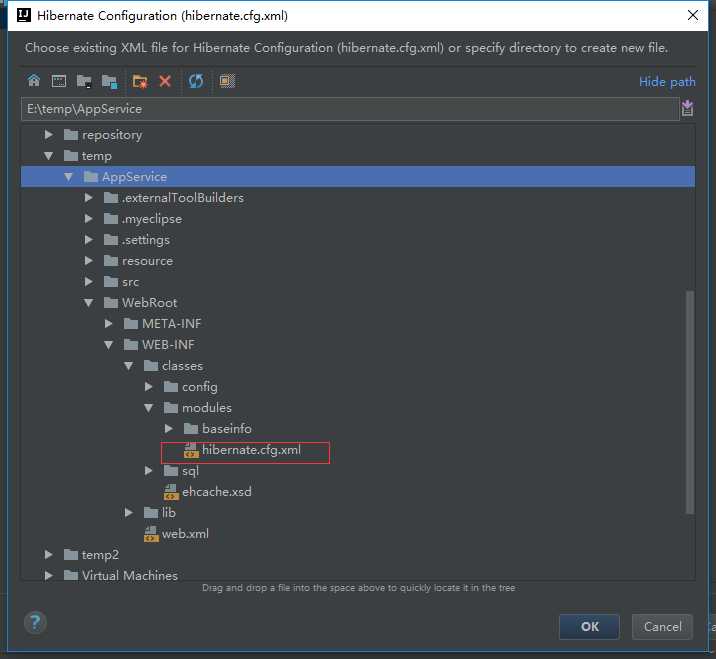Viewport: 716px width, 659px height.
Task: Click the AppService folder icon
Action: click(91, 177)
